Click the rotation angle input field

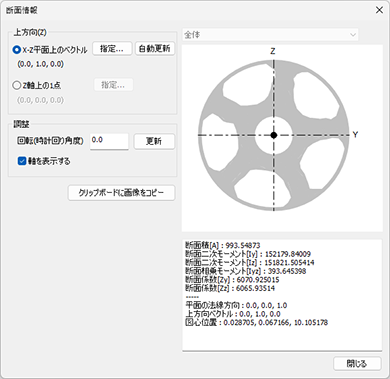point(109,141)
